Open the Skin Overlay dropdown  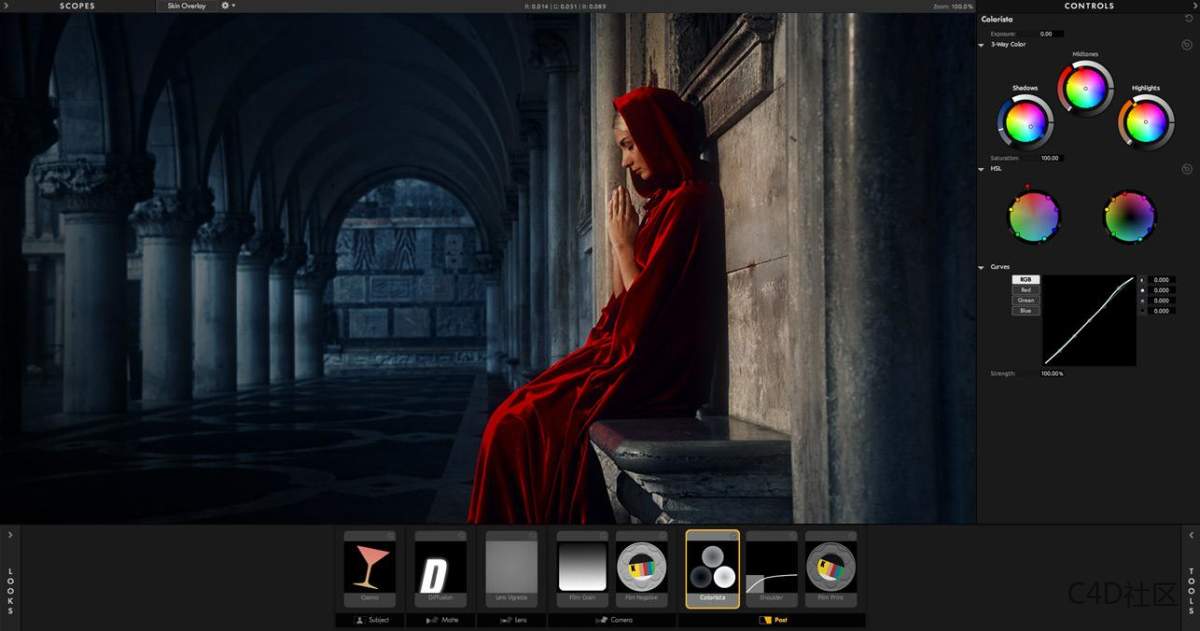(185, 5)
